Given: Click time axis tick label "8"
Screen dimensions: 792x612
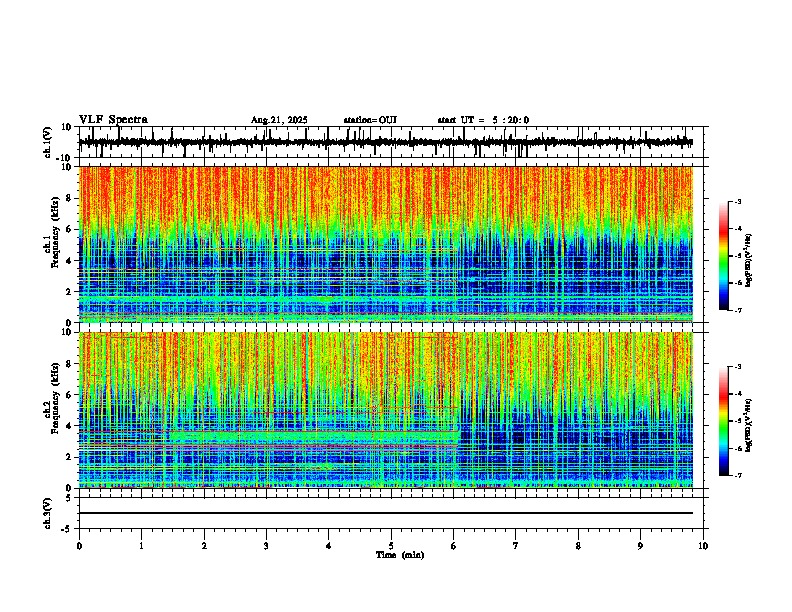Looking at the screenshot, I should (578, 546).
